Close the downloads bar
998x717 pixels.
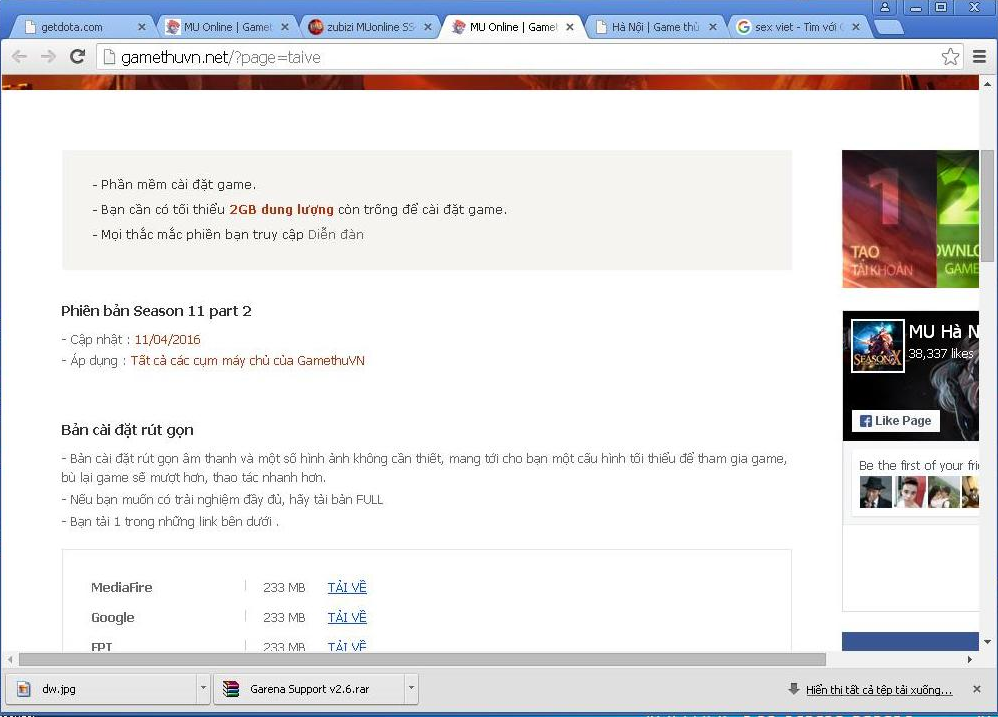[977, 689]
